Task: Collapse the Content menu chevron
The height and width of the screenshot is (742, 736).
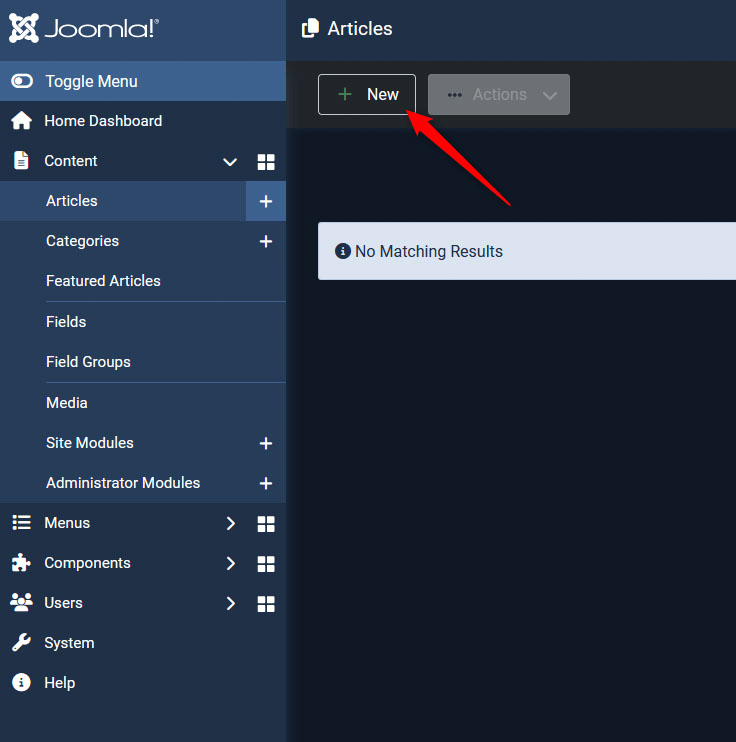Action: tap(230, 162)
